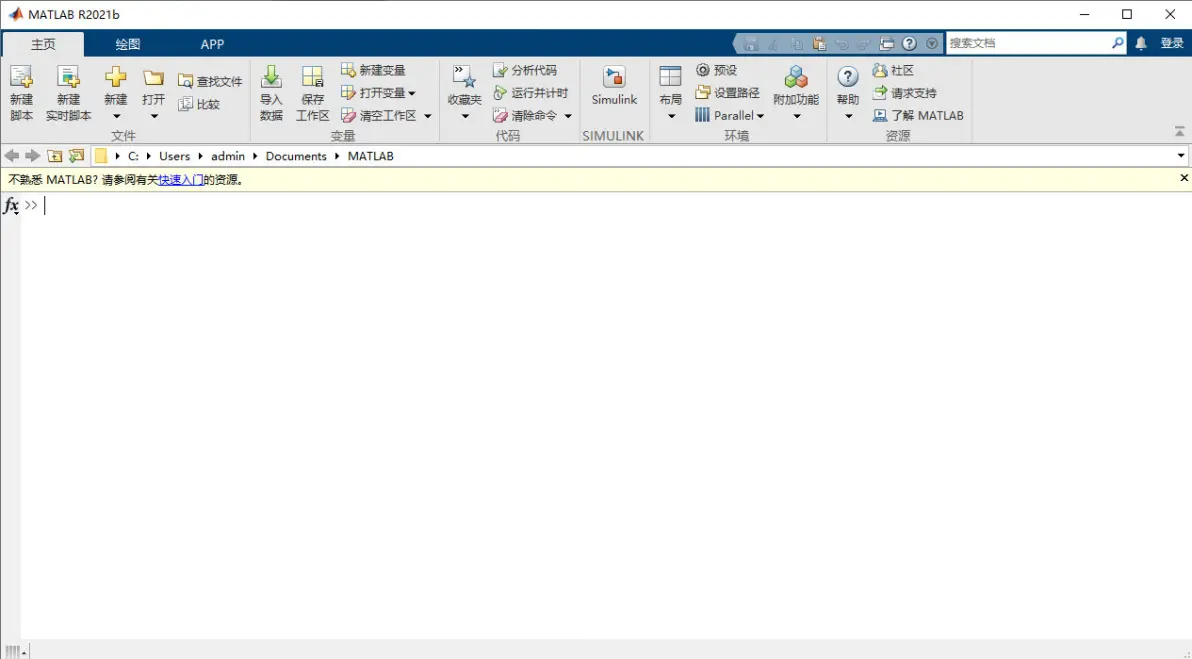This screenshot has height=659, width=1192.
Task: Navigate back in folder history
Action: [11, 156]
